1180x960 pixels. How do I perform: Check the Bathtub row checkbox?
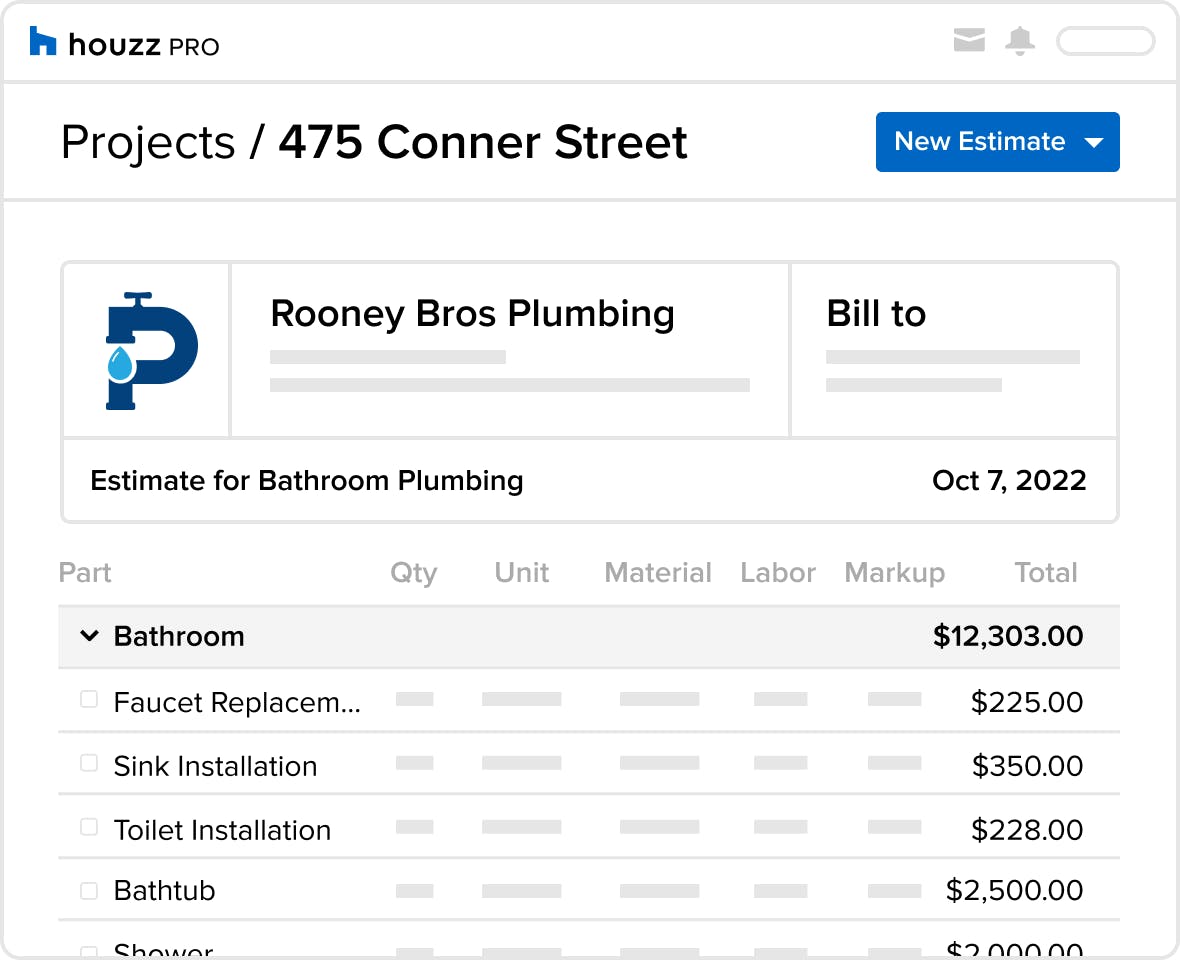click(89, 889)
